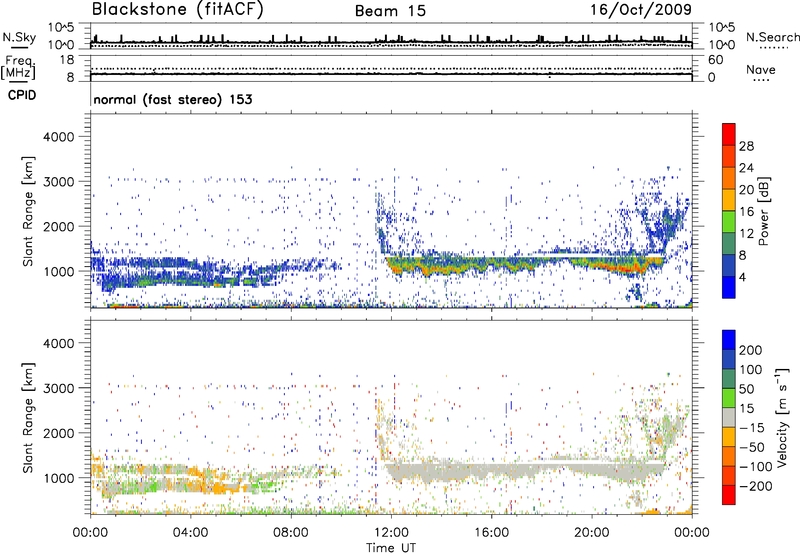This screenshot has width=800, height=554.
Task: Click the -15 tick on velocity colorbar
Action: point(752,427)
